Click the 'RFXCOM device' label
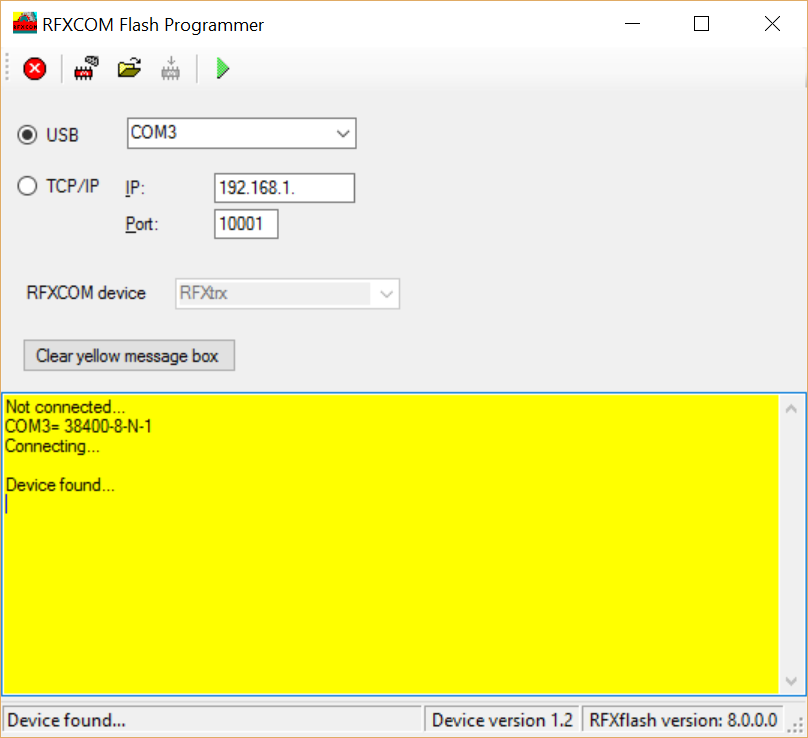808x738 pixels. point(86,293)
